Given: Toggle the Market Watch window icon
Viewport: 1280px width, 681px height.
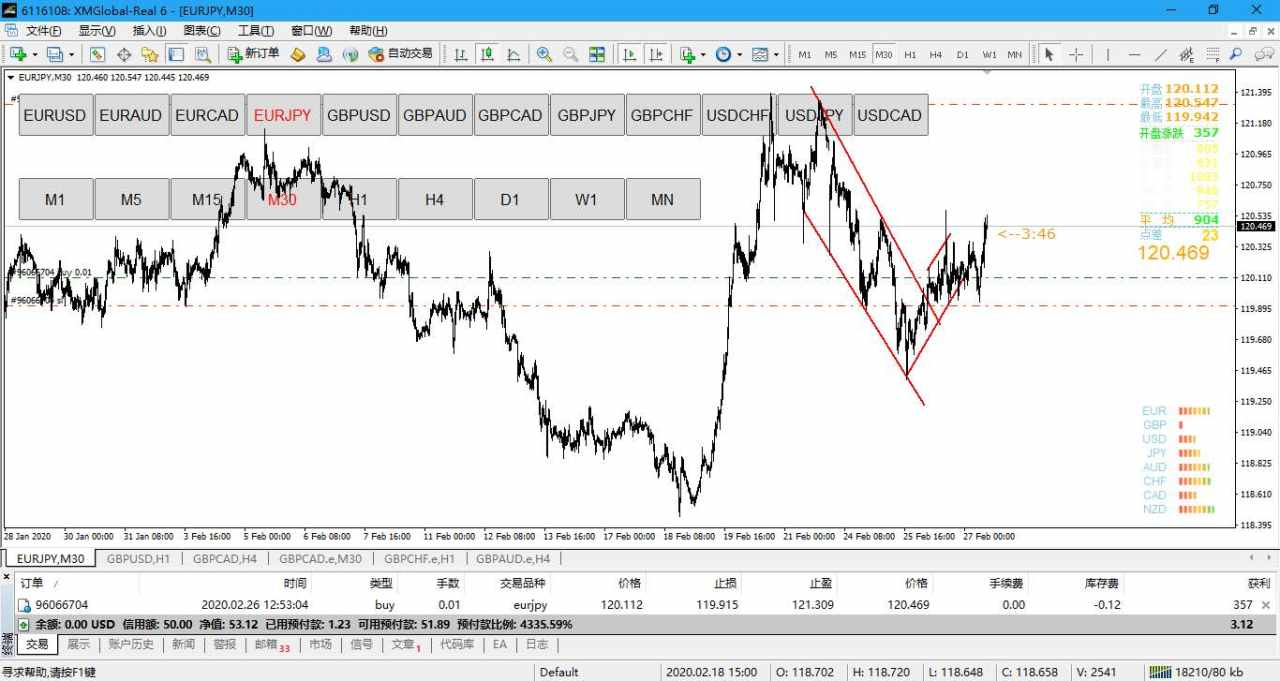Looking at the screenshot, I should click(x=97, y=54).
